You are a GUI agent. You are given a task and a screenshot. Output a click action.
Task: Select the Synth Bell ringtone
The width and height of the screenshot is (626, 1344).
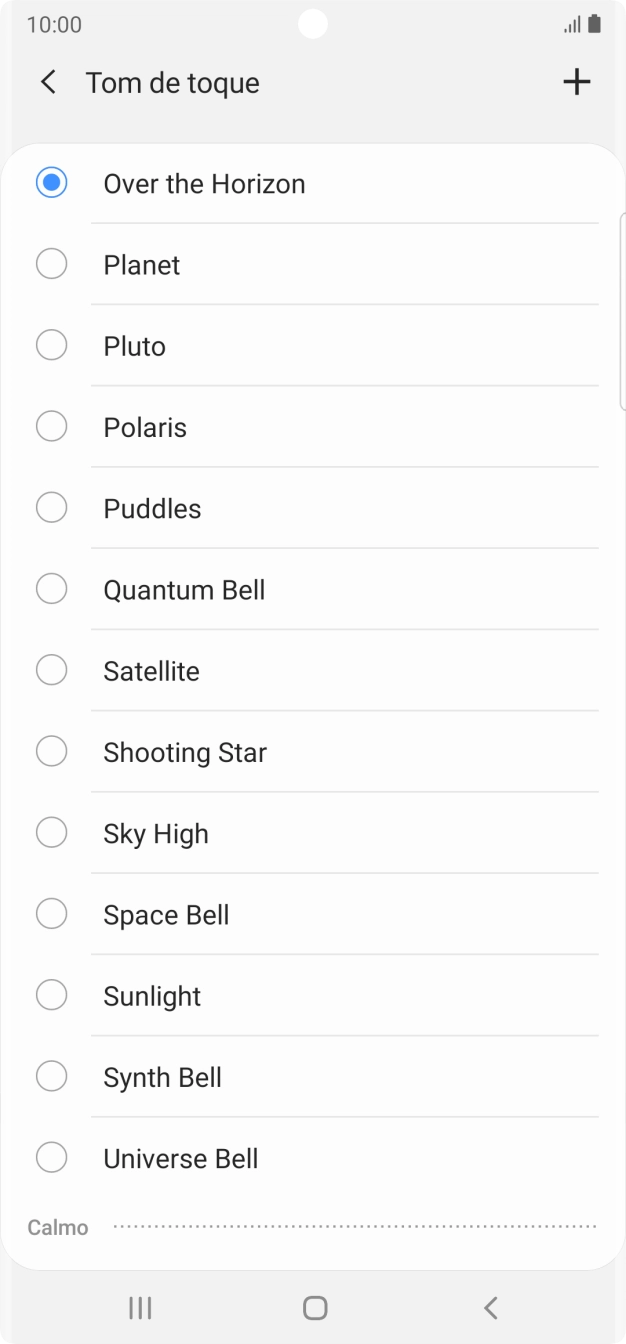(51, 1076)
